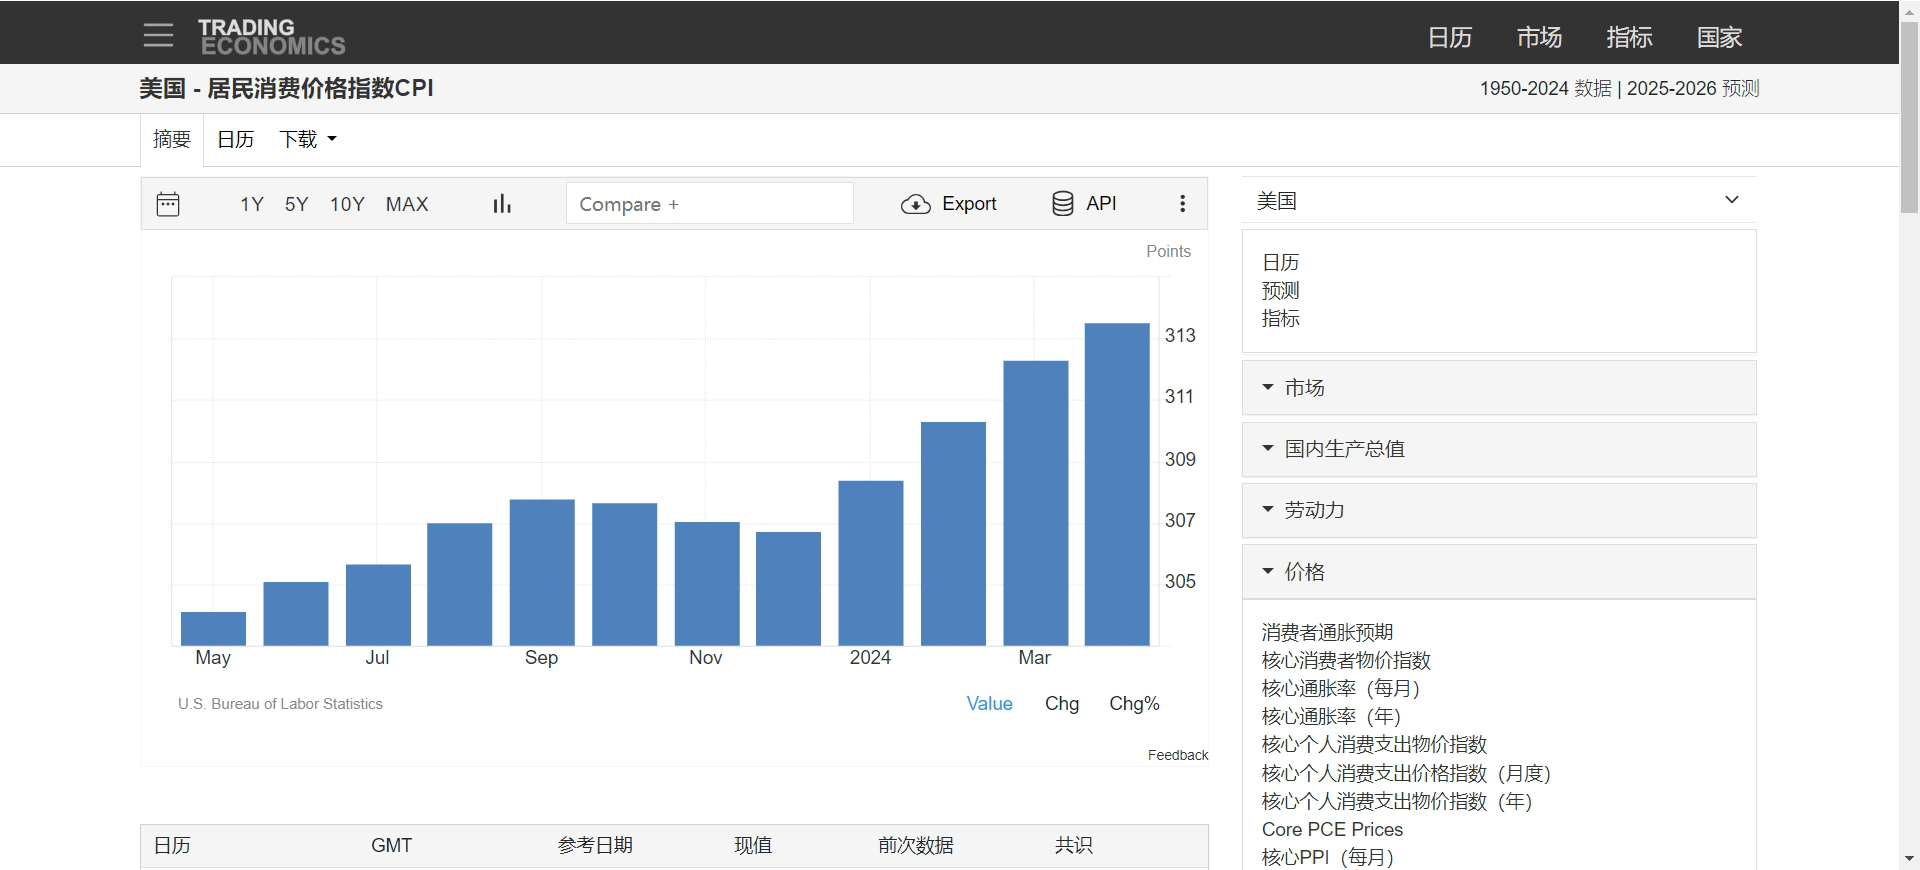The image size is (1920, 870).
Task: Click the Export cloud download icon
Action: pos(915,204)
